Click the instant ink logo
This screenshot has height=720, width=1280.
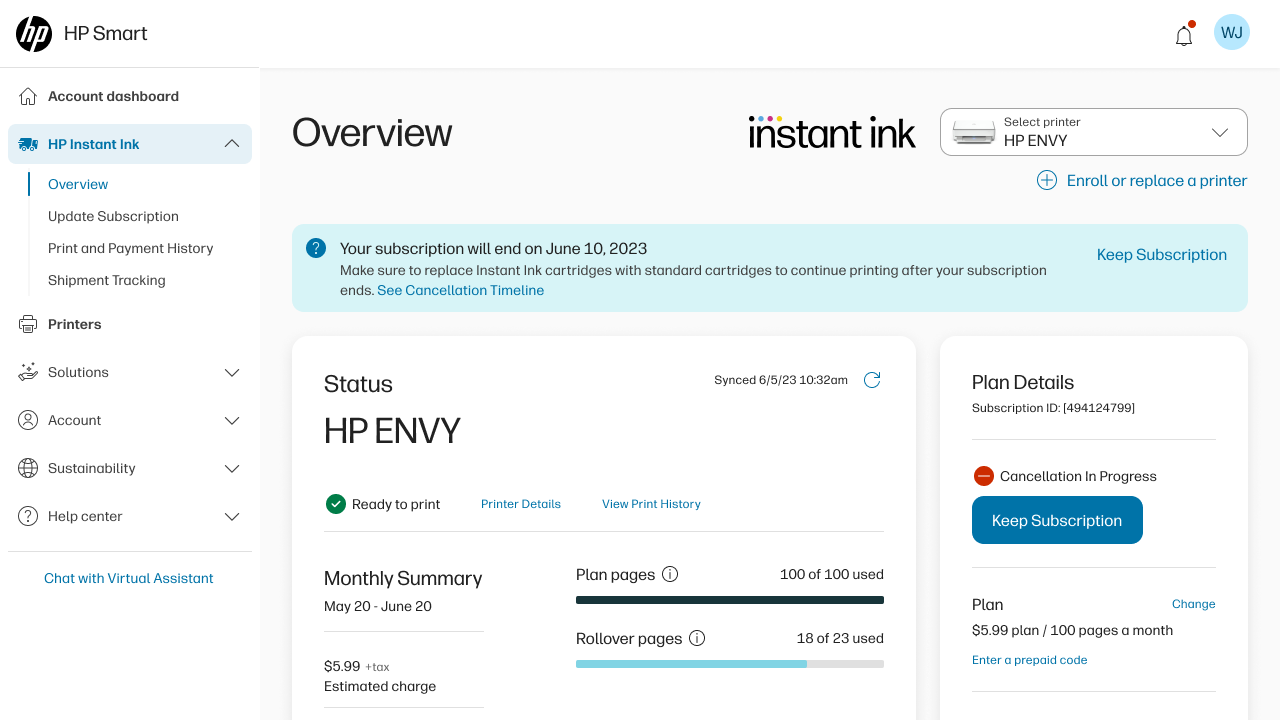832,132
